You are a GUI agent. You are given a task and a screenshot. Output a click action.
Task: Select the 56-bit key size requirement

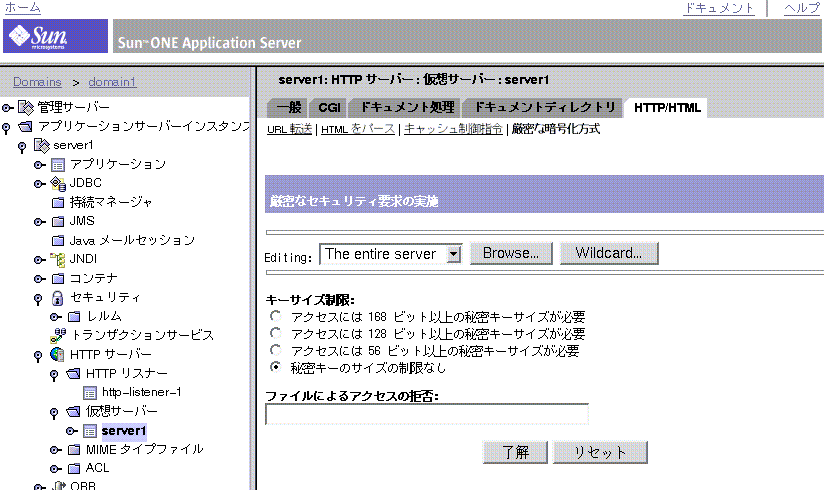point(275,350)
